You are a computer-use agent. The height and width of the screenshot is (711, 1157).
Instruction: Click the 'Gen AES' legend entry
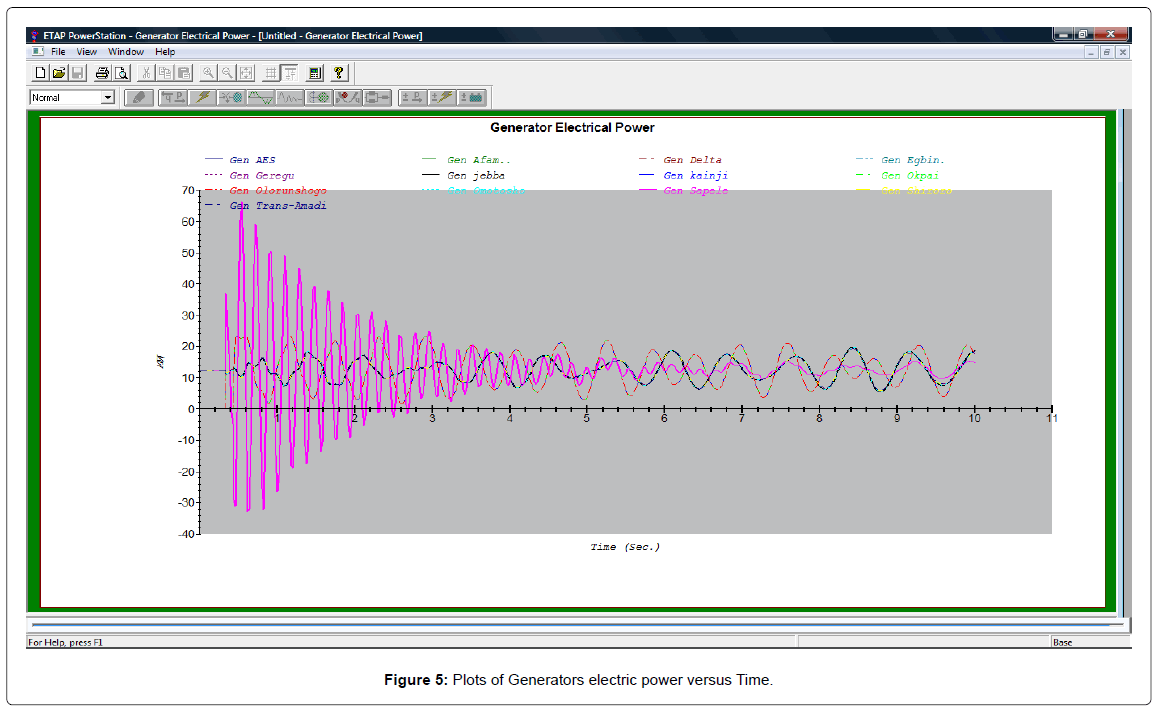click(240, 159)
